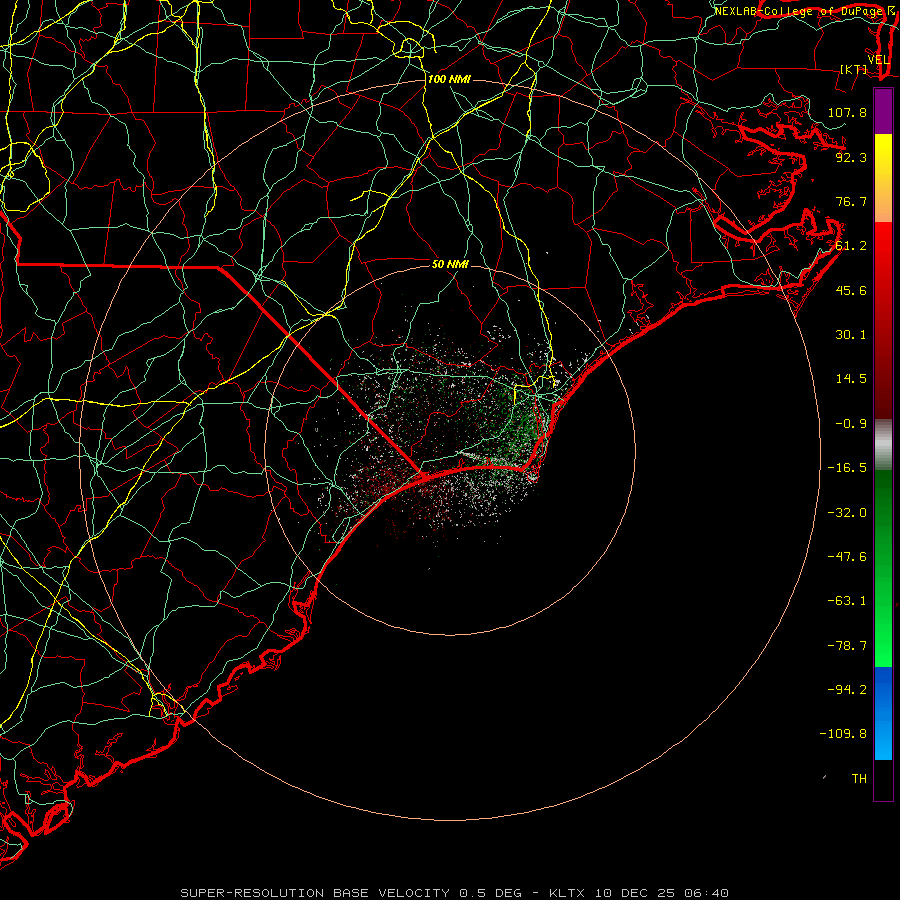Click the 100 NMI range ring label
Viewport: 900px width, 900px height.
[x=449, y=79]
